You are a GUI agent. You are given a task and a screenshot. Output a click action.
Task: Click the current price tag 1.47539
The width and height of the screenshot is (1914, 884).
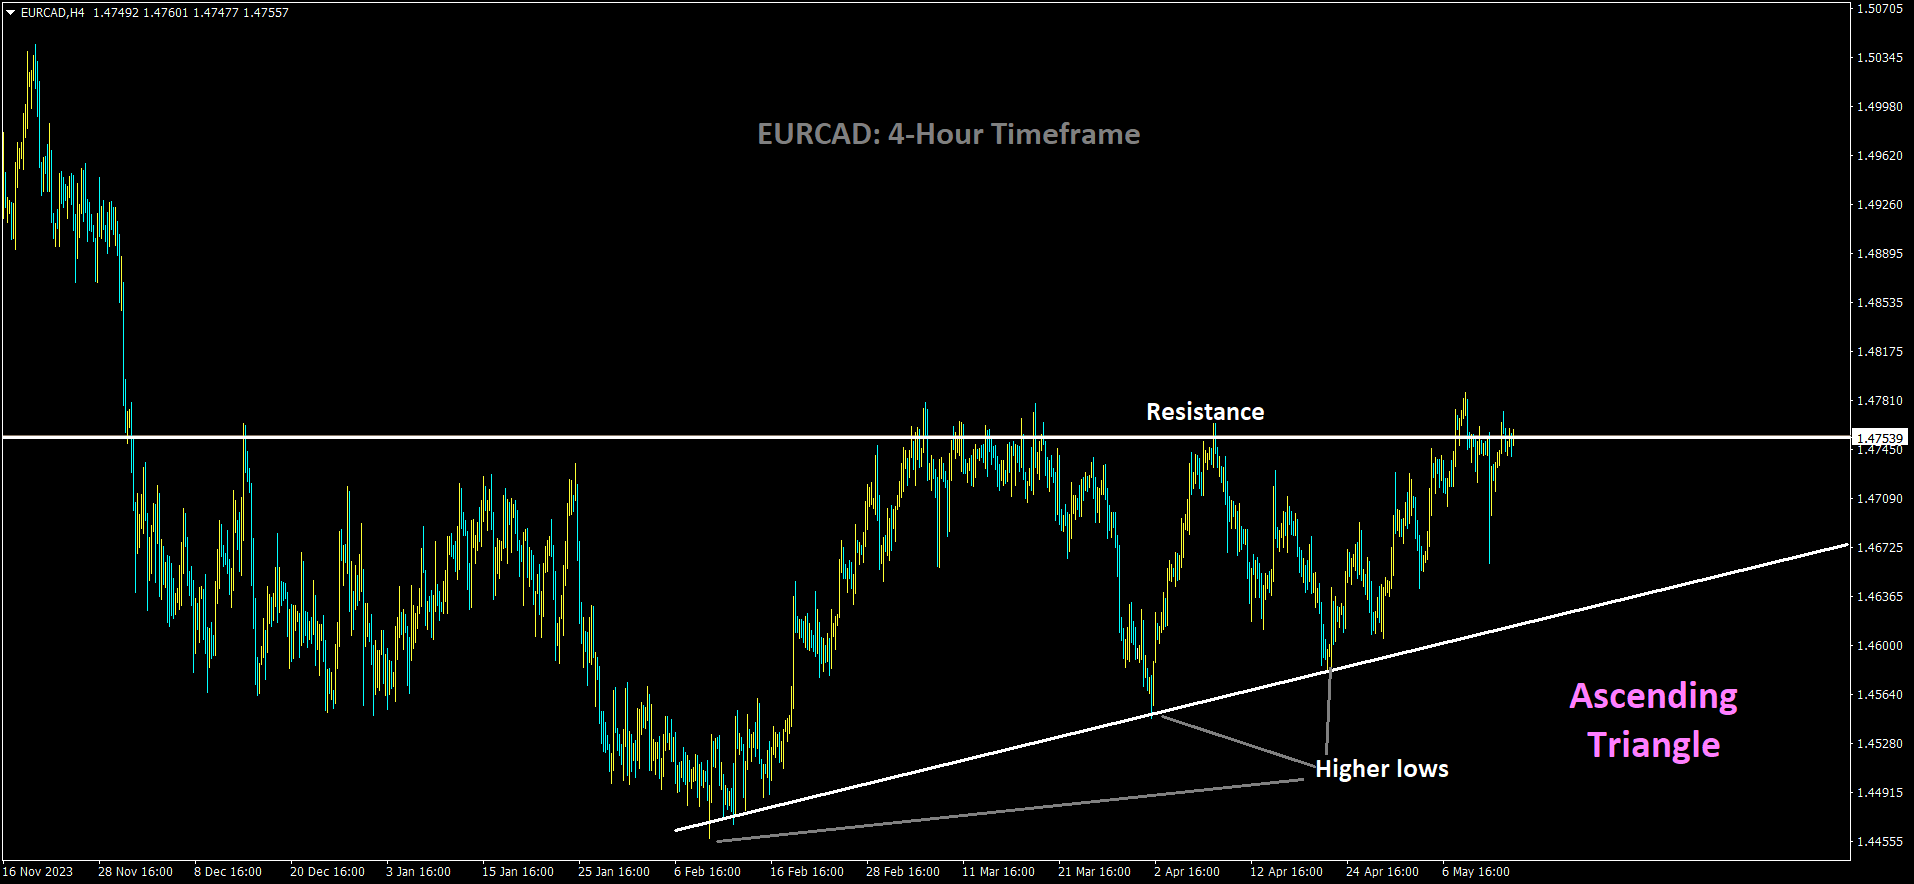(1881, 438)
